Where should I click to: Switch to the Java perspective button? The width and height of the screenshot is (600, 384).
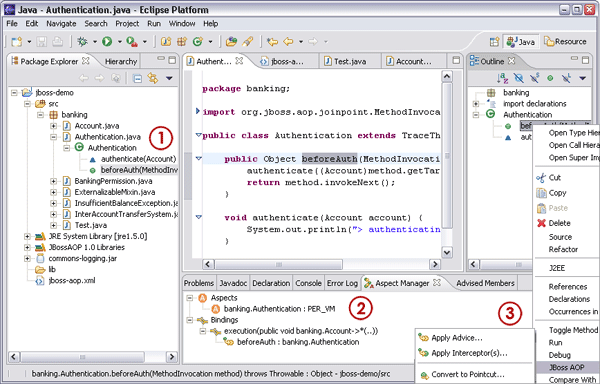tap(521, 42)
